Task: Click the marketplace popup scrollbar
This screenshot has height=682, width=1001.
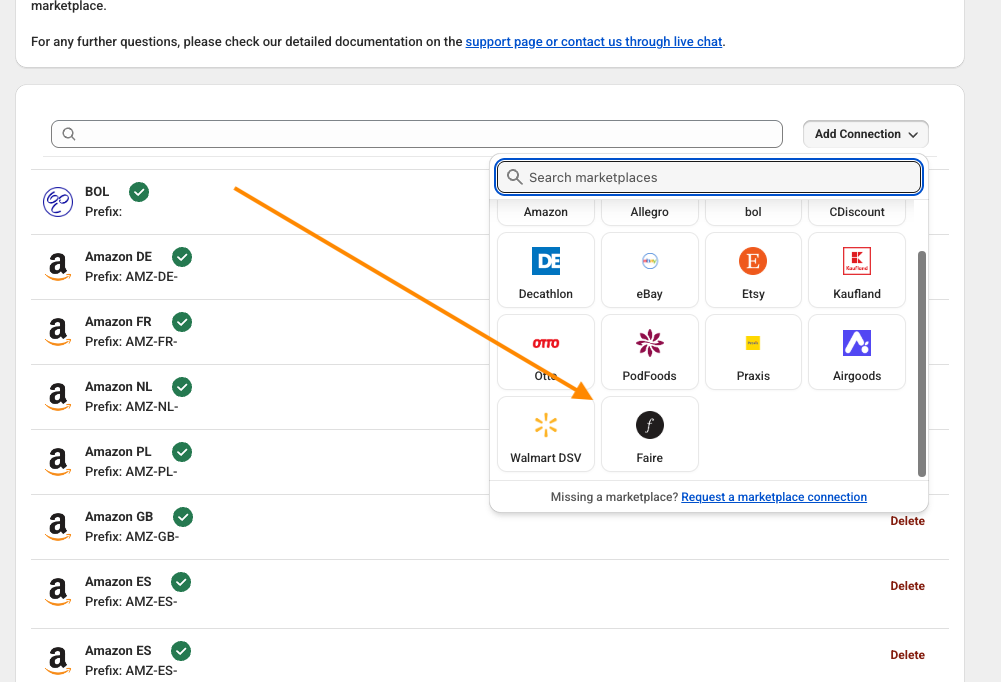Action: [x=921, y=364]
